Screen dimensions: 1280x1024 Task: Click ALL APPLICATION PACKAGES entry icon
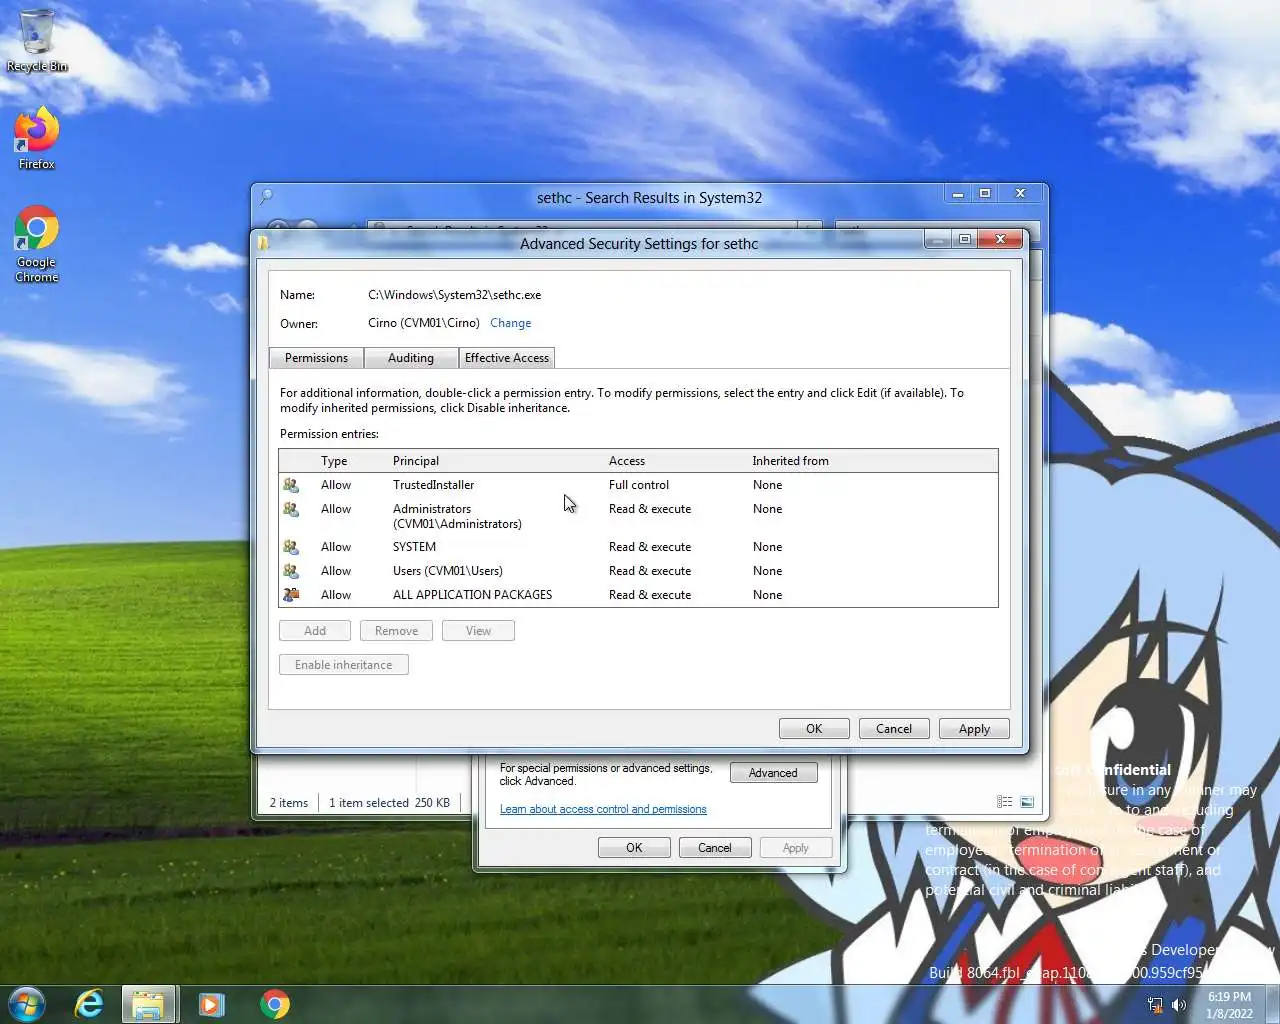click(291, 595)
